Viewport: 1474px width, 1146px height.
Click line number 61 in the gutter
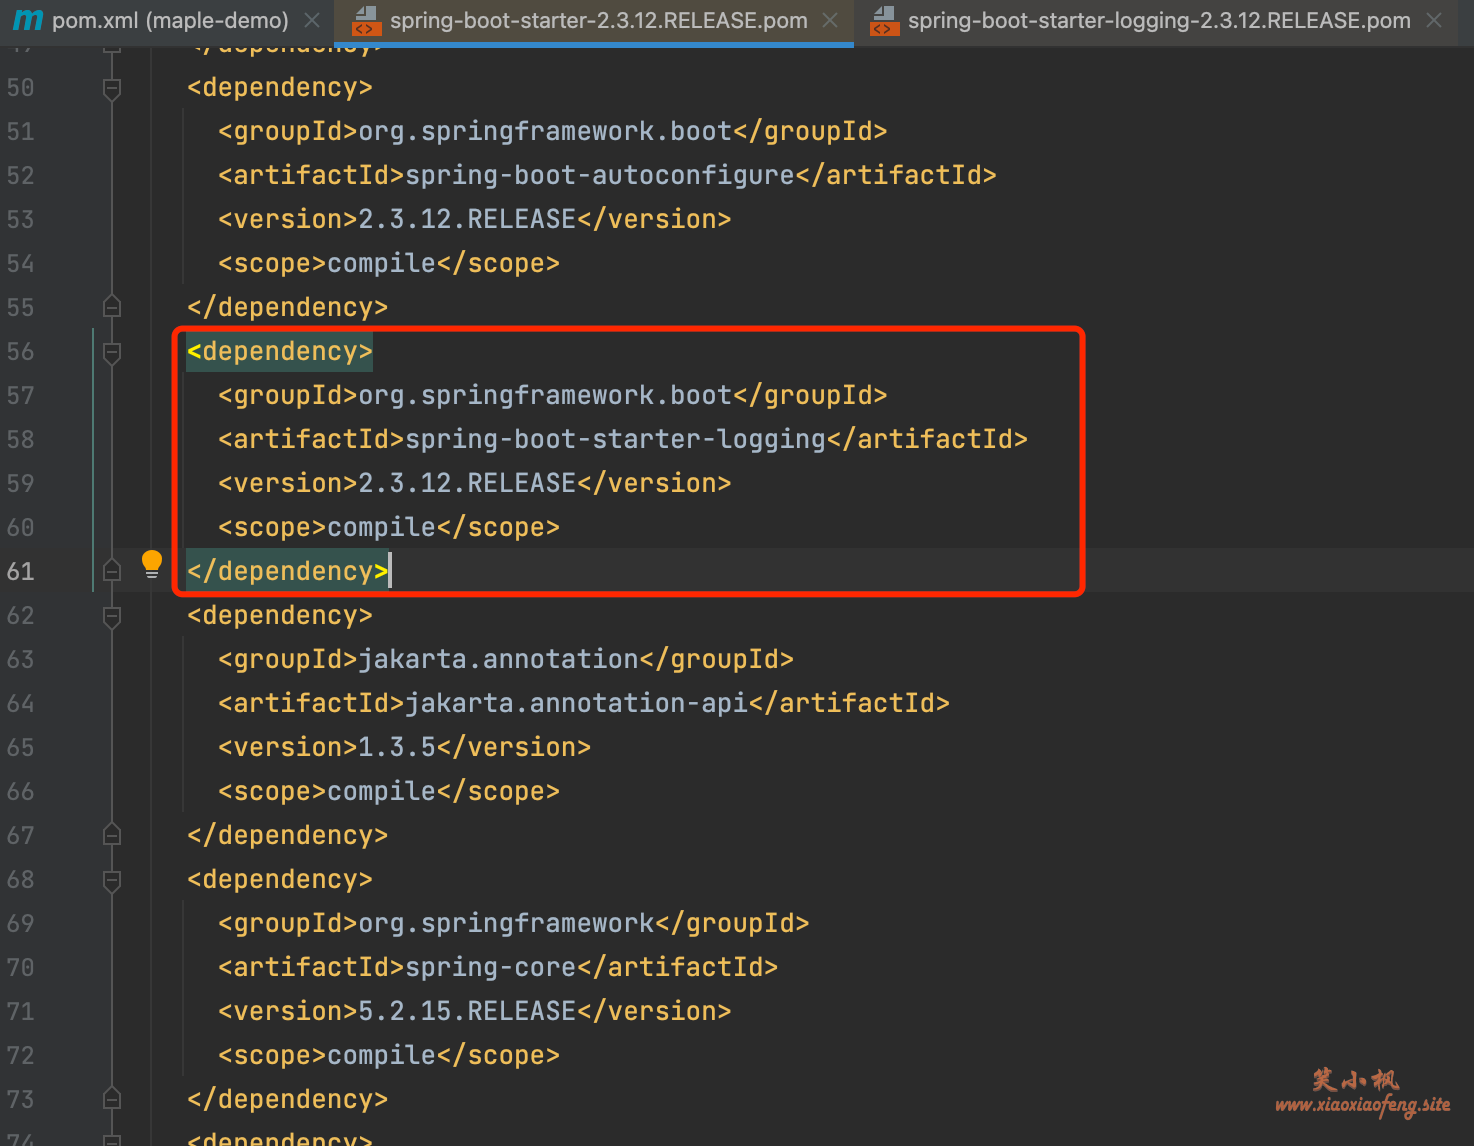[20, 571]
